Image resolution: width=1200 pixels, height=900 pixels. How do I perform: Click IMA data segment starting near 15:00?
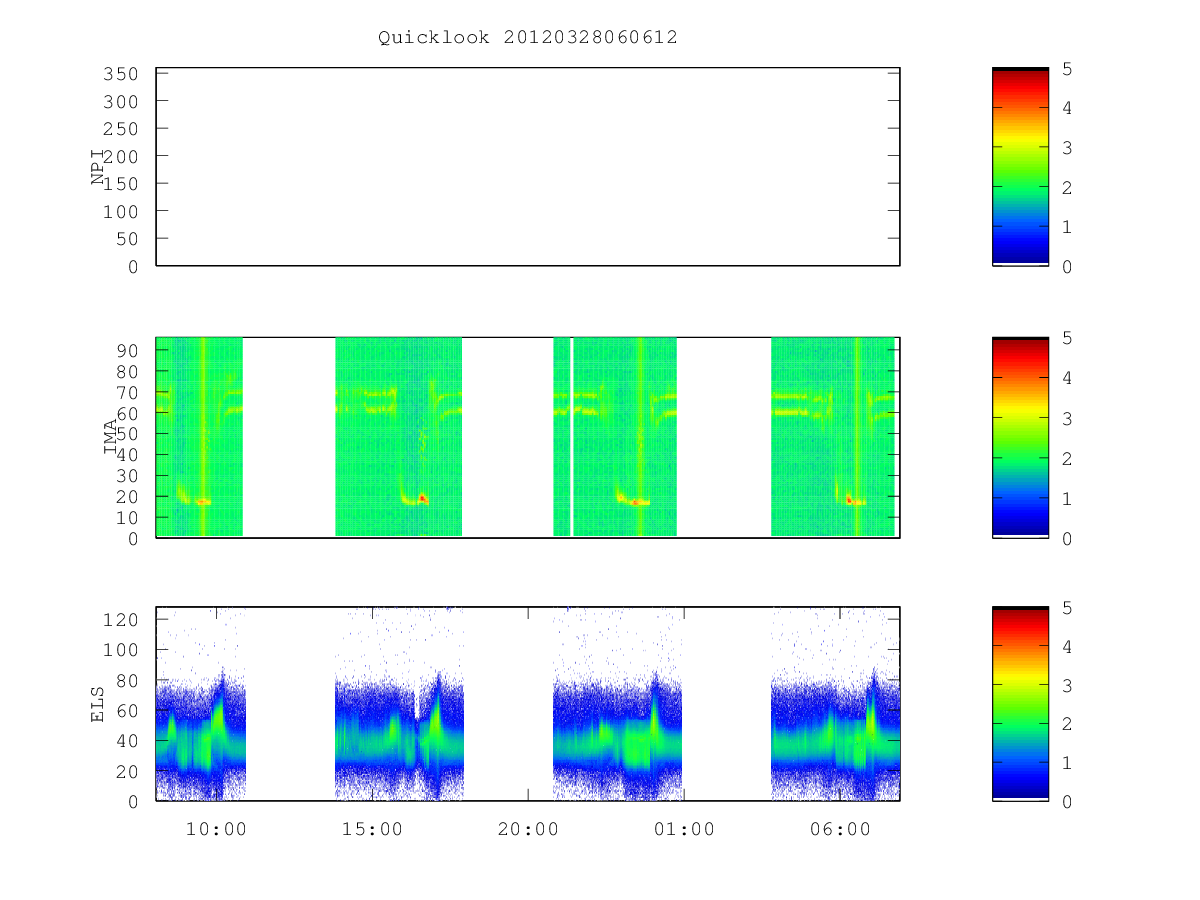coord(398,437)
